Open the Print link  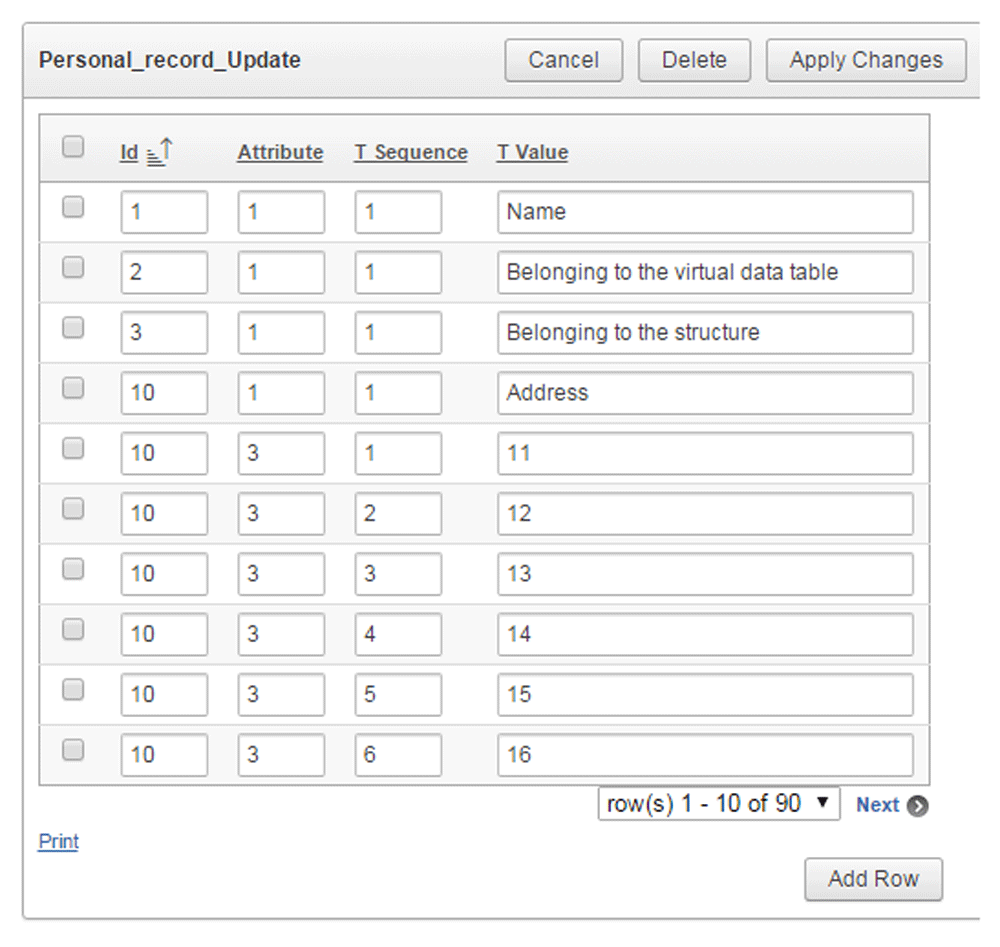click(x=59, y=841)
